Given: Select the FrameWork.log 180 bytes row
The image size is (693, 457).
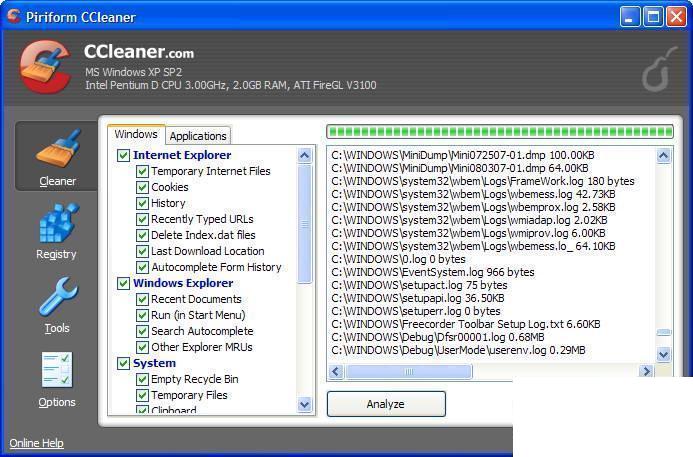Looking at the screenshot, I should pos(483,181).
